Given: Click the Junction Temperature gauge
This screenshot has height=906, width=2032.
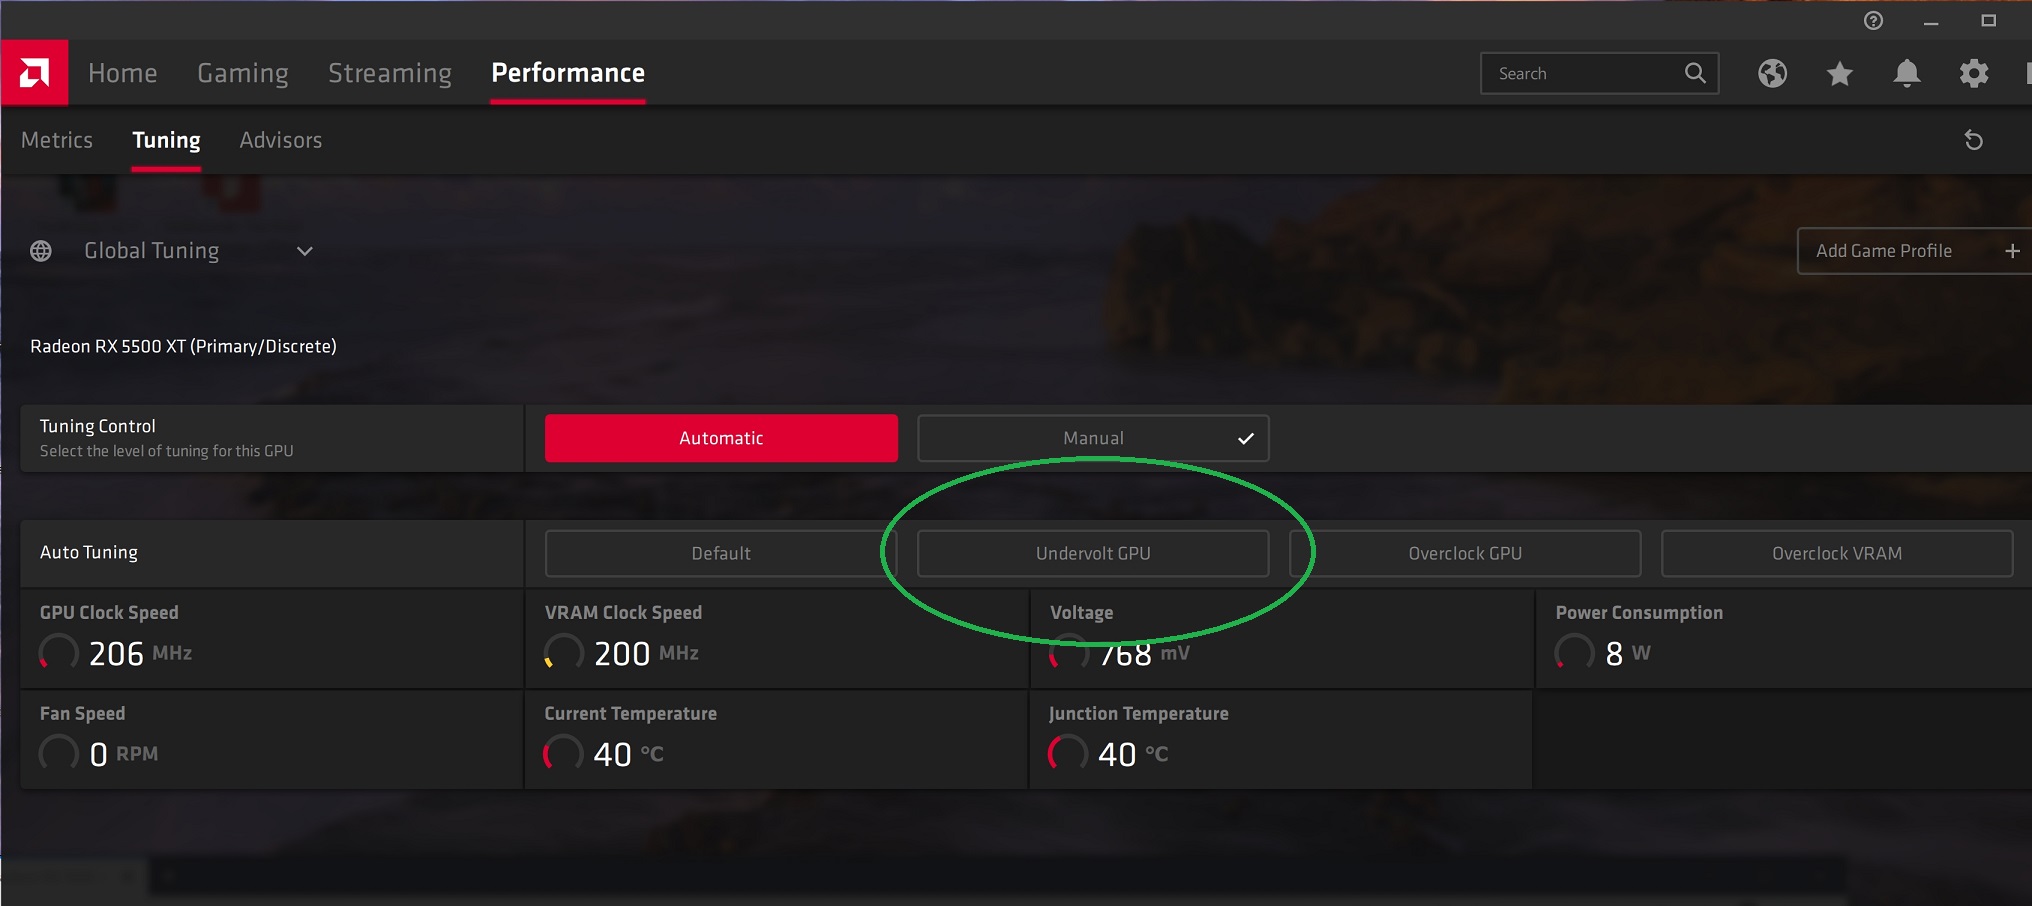Looking at the screenshot, I should point(1068,753).
